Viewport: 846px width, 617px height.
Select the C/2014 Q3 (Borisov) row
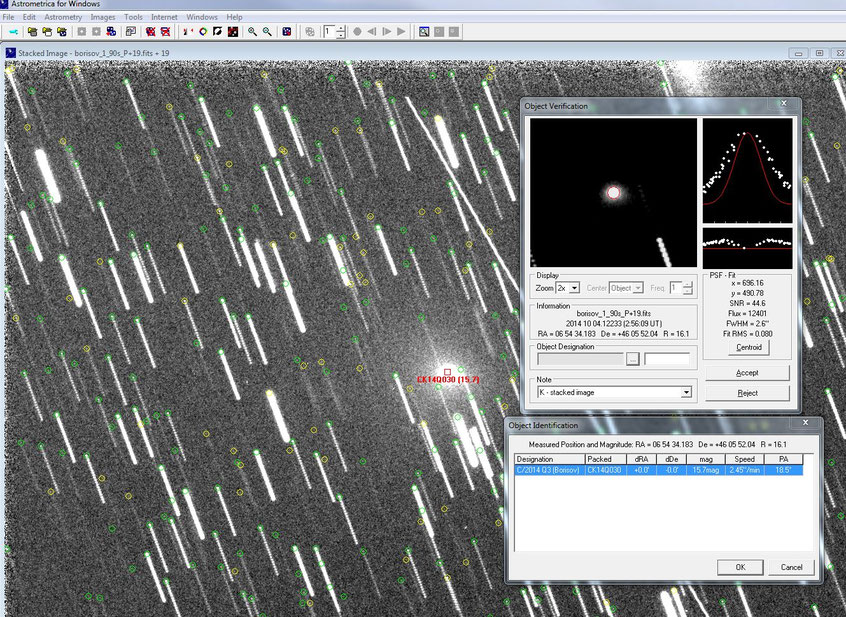tap(659, 470)
